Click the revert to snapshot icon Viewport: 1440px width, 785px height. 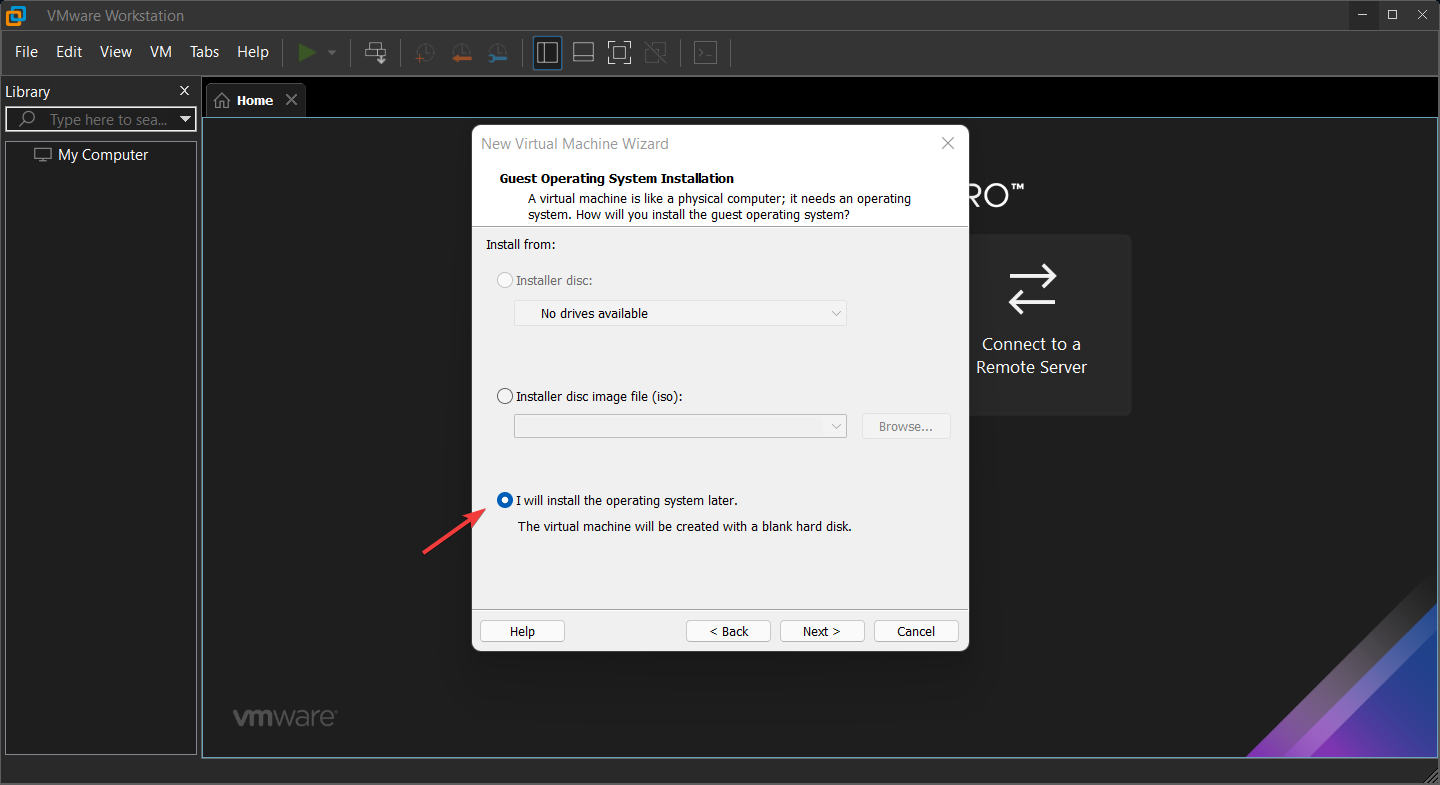click(x=461, y=53)
